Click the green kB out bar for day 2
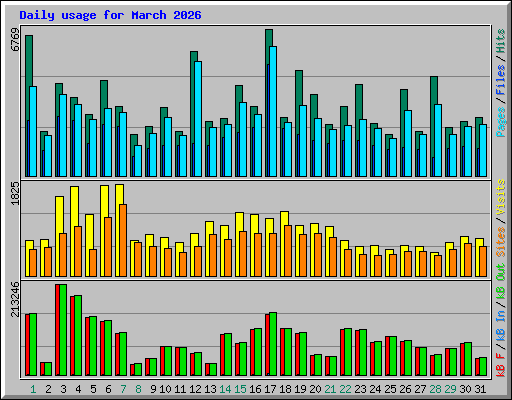 click(48, 369)
